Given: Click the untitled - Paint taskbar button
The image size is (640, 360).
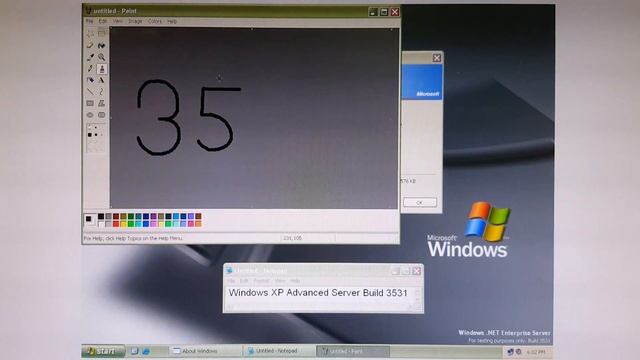Looking at the screenshot, I should [353, 351].
